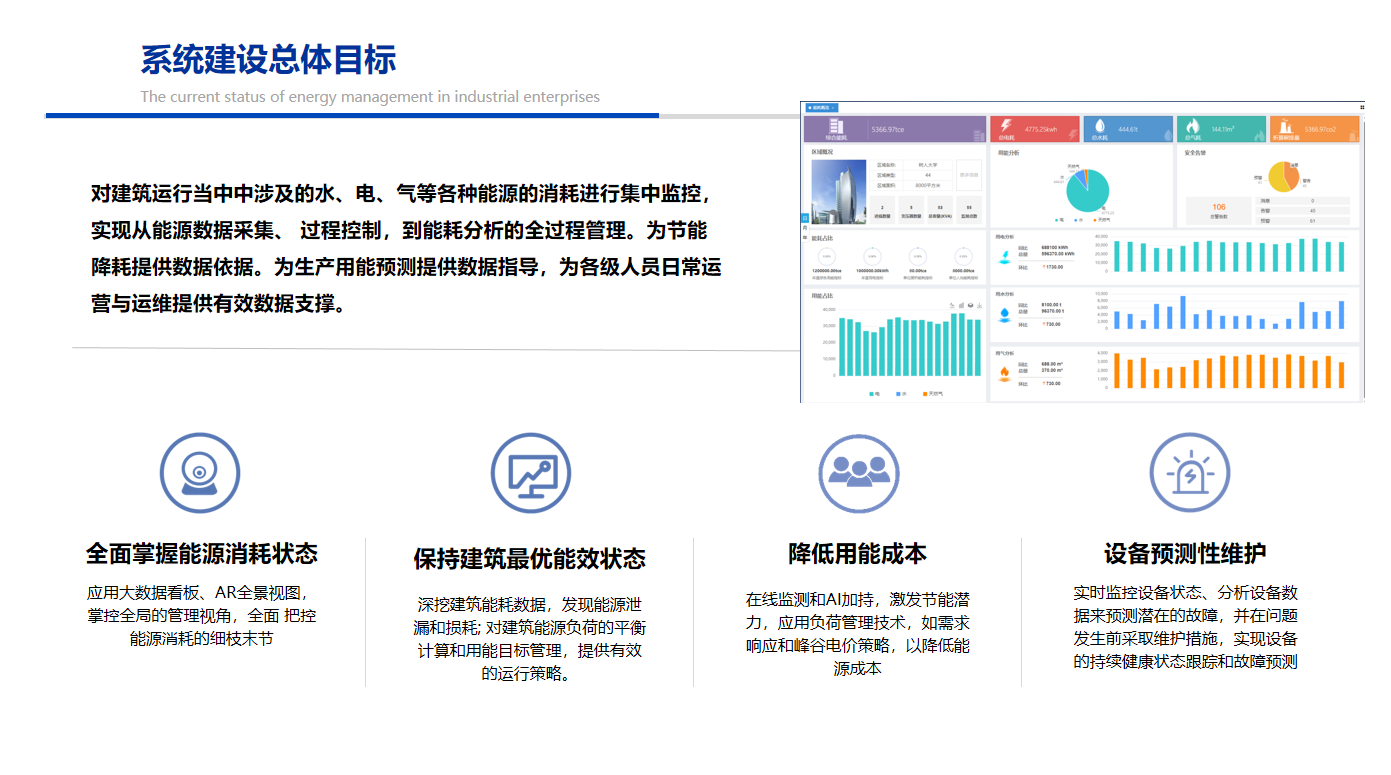This screenshot has width=1391, height=775.
Task: Click the building icon on the purple 综合能耗 card
Action: 835,127
